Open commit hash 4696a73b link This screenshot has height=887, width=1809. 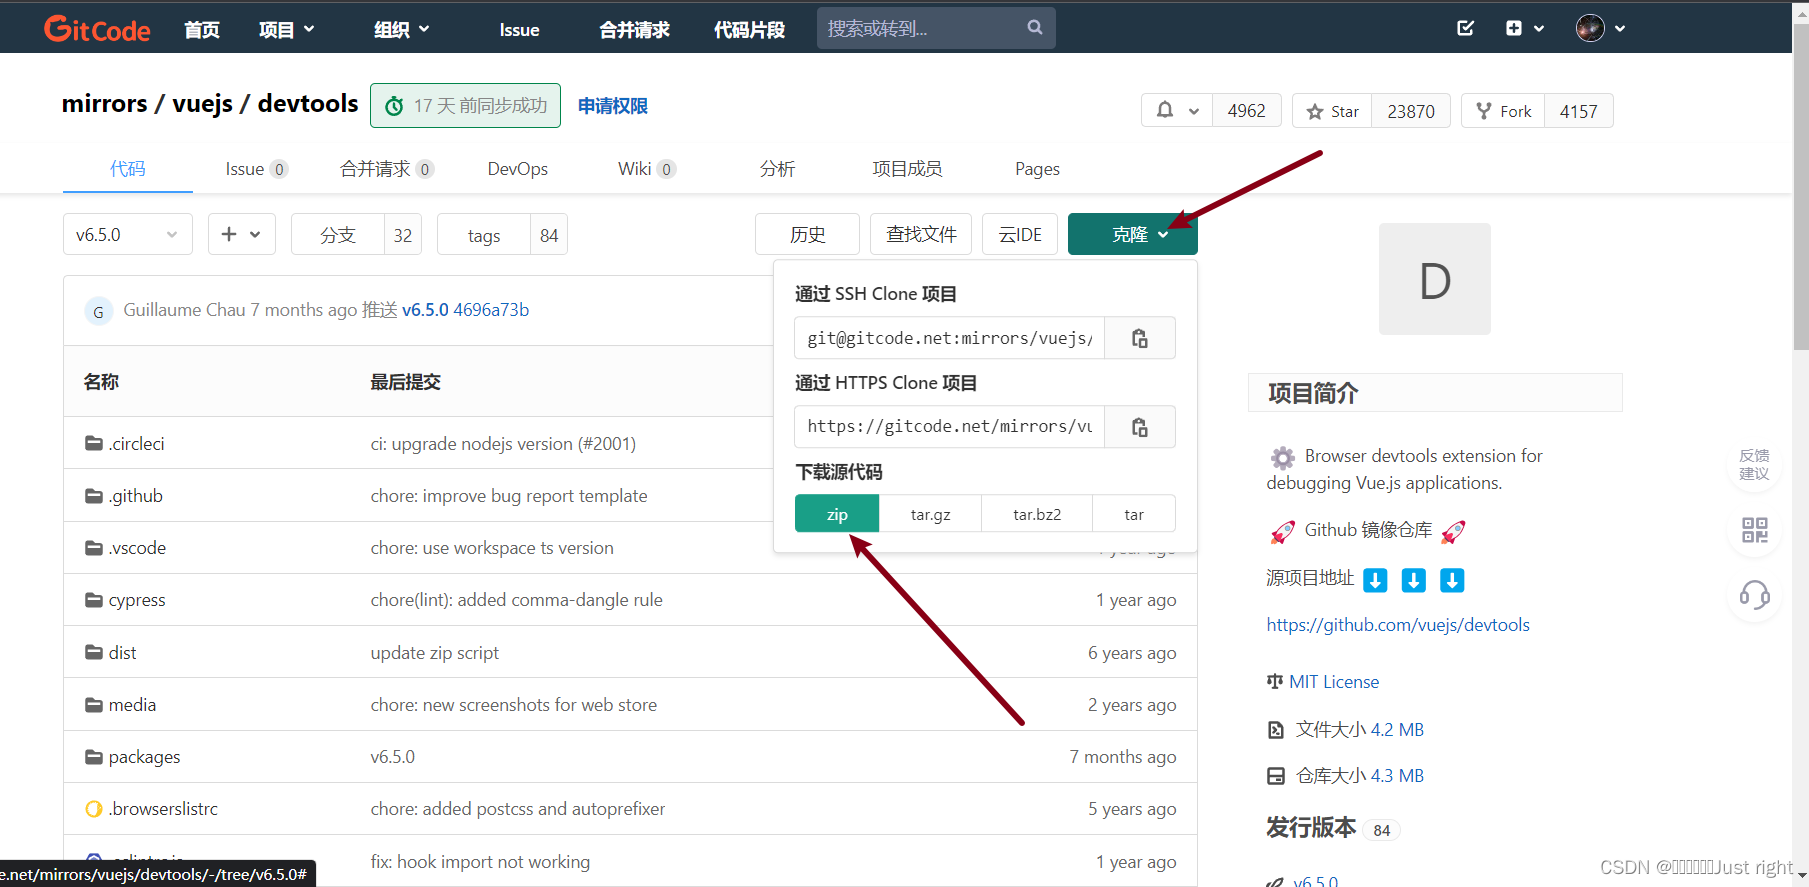(491, 310)
